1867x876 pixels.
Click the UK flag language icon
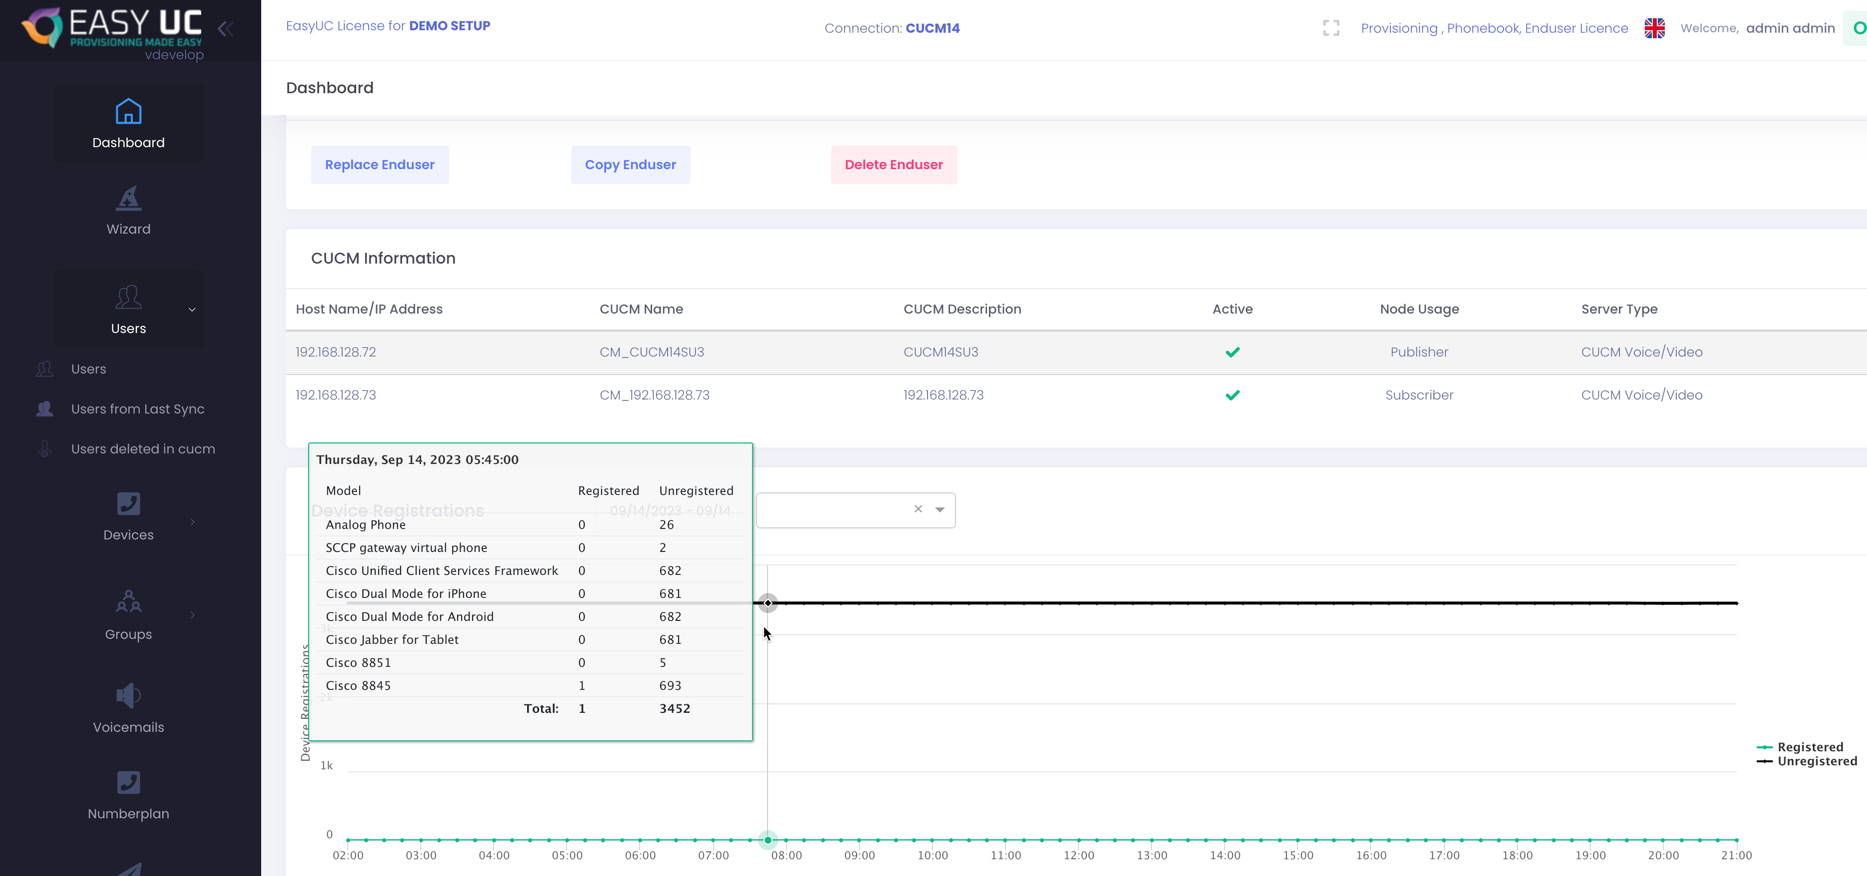tap(1655, 28)
